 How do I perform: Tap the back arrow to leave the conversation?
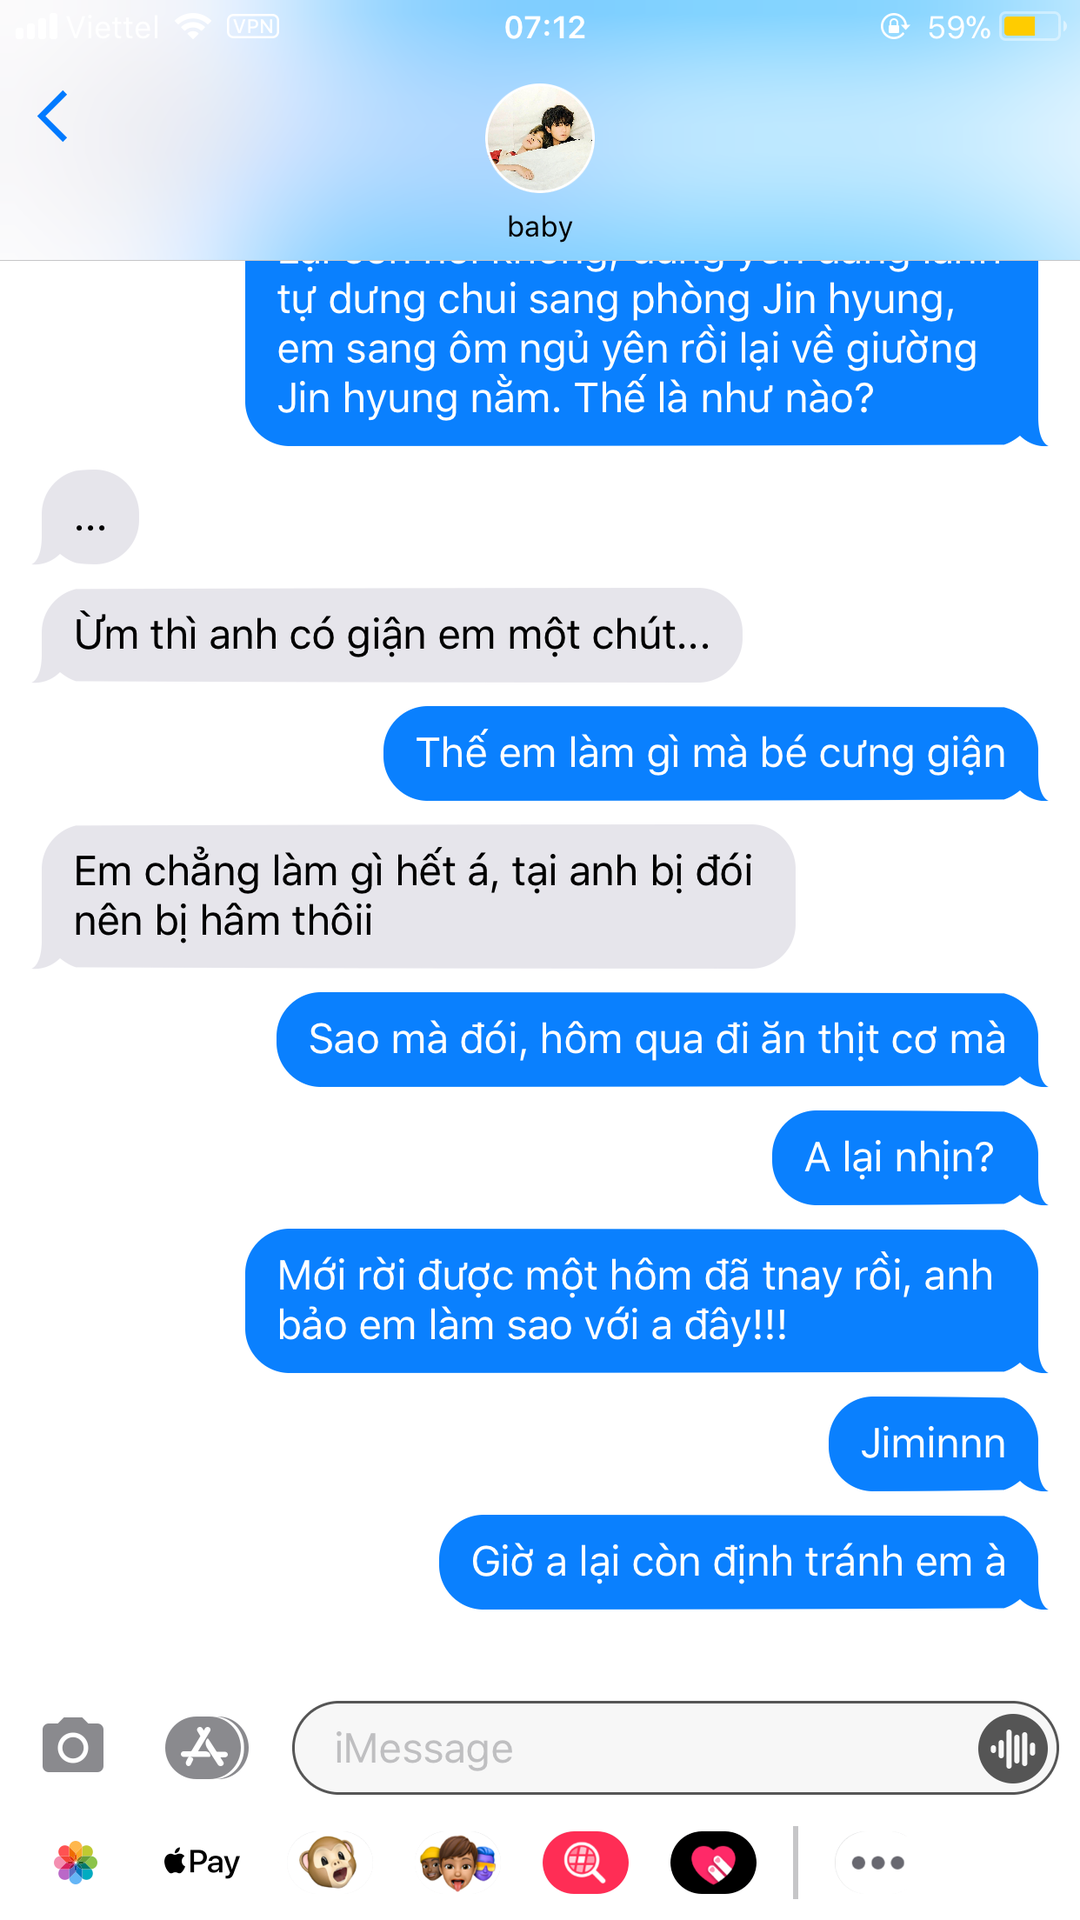[x=52, y=117]
